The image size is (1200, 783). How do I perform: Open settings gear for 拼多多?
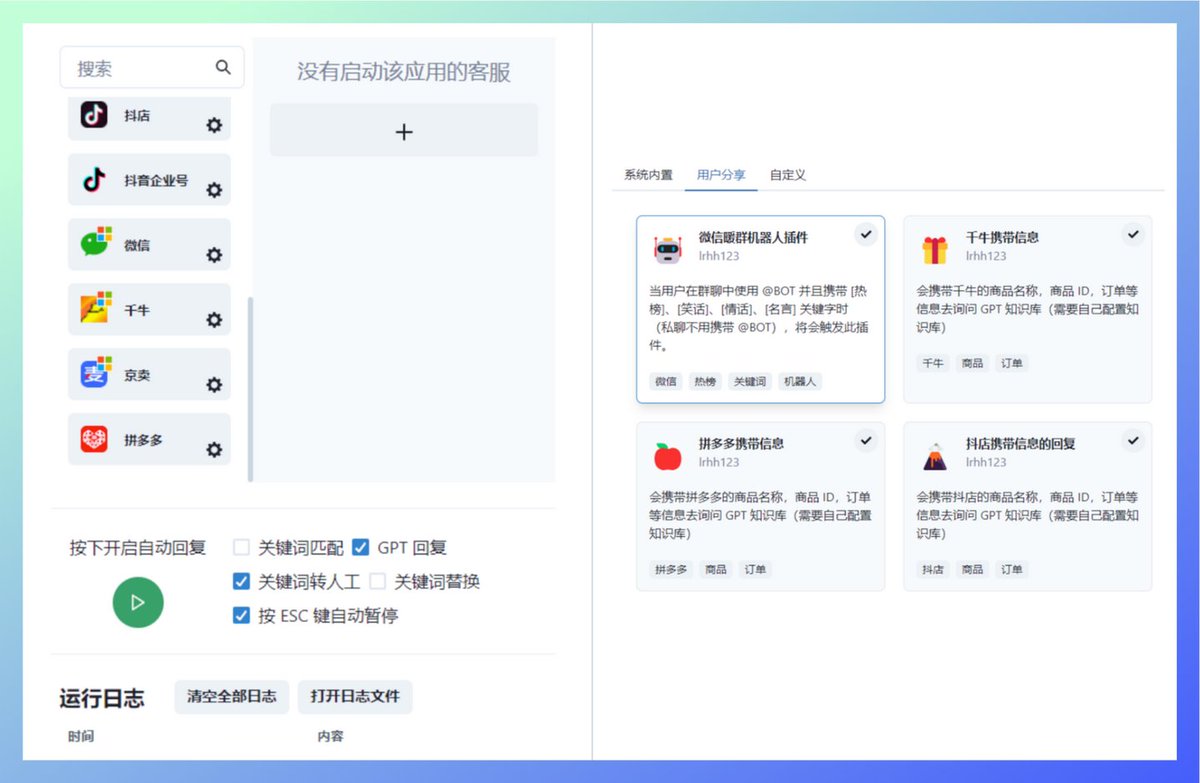point(214,450)
